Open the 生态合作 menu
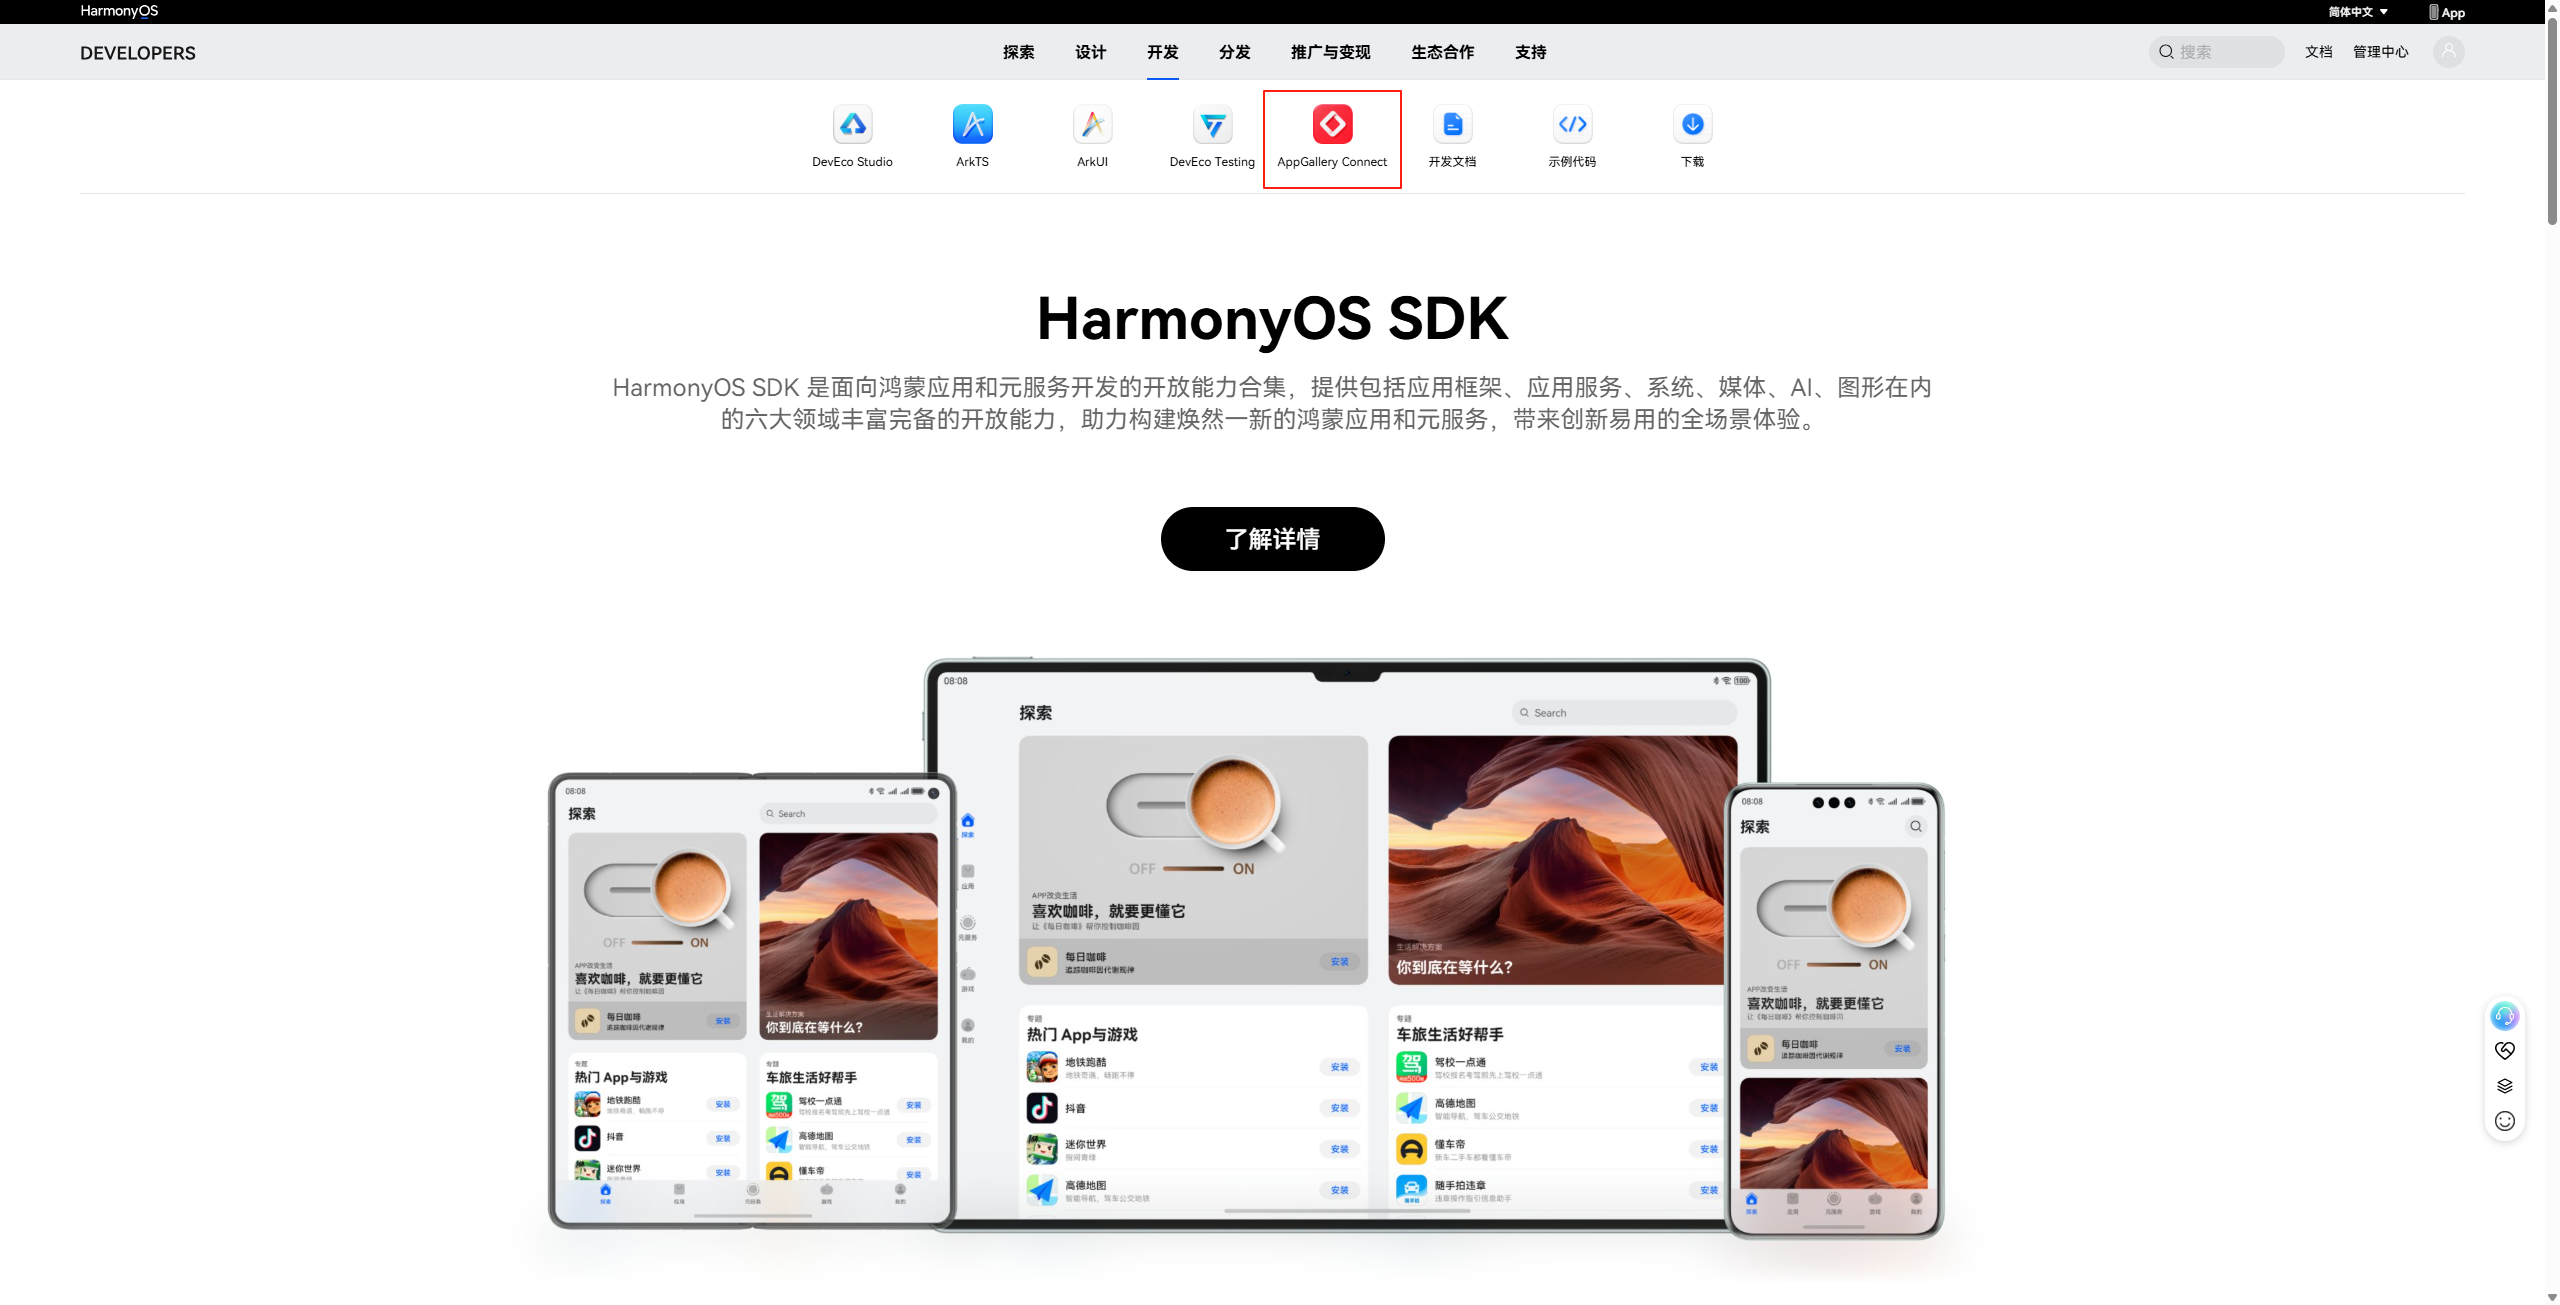The height and width of the screenshot is (1305, 2560). click(x=1442, y=52)
